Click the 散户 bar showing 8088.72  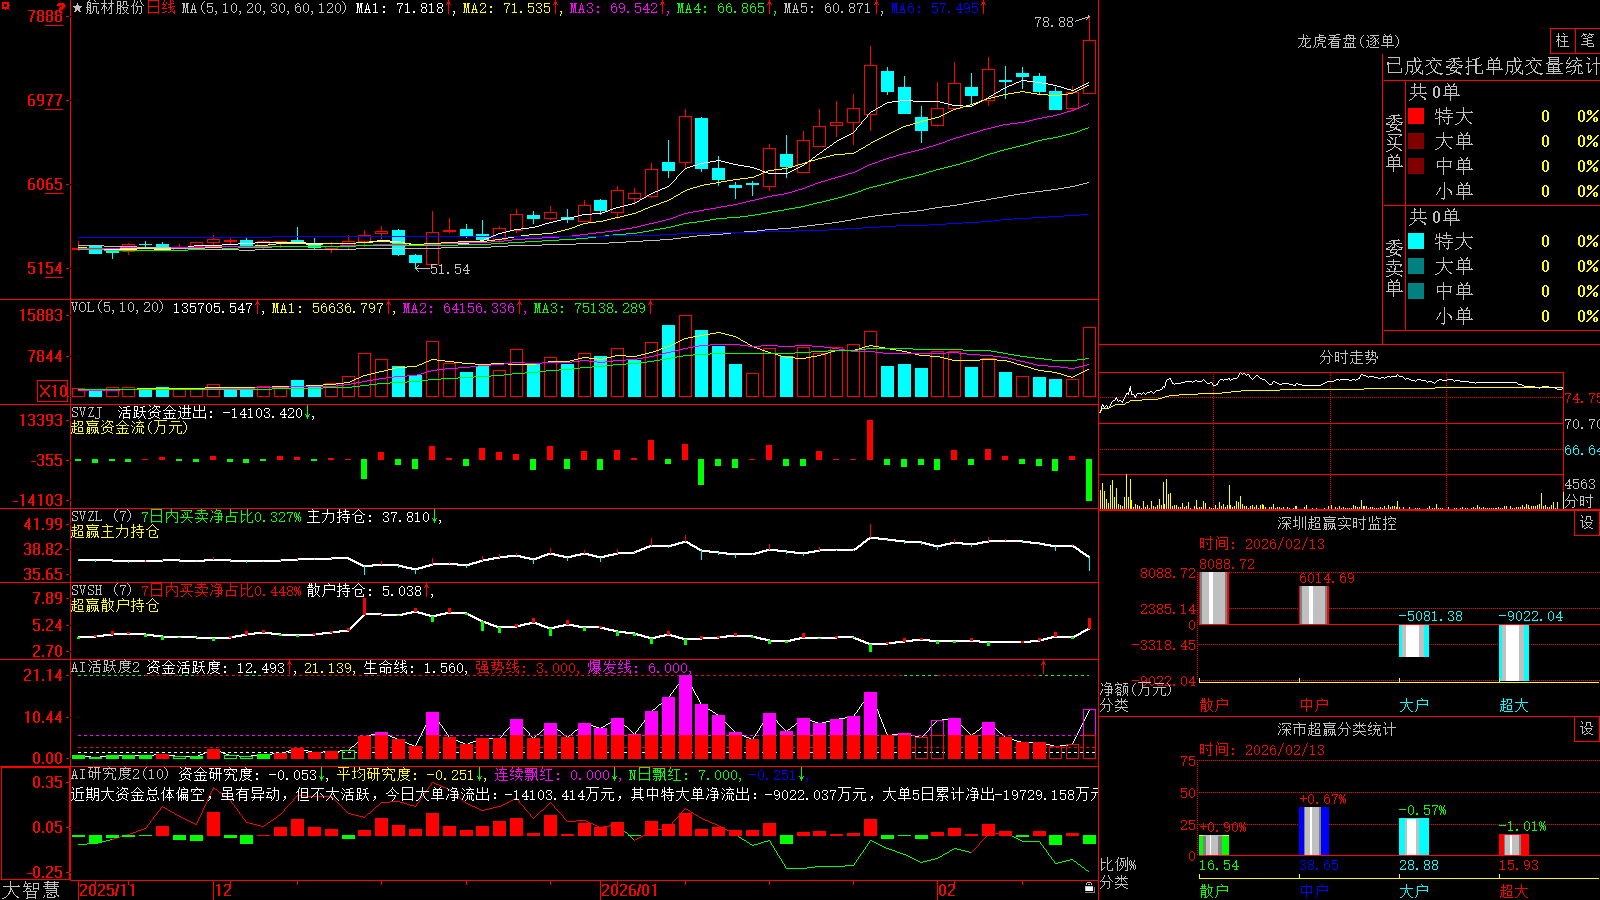pyautogui.click(x=1214, y=598)
